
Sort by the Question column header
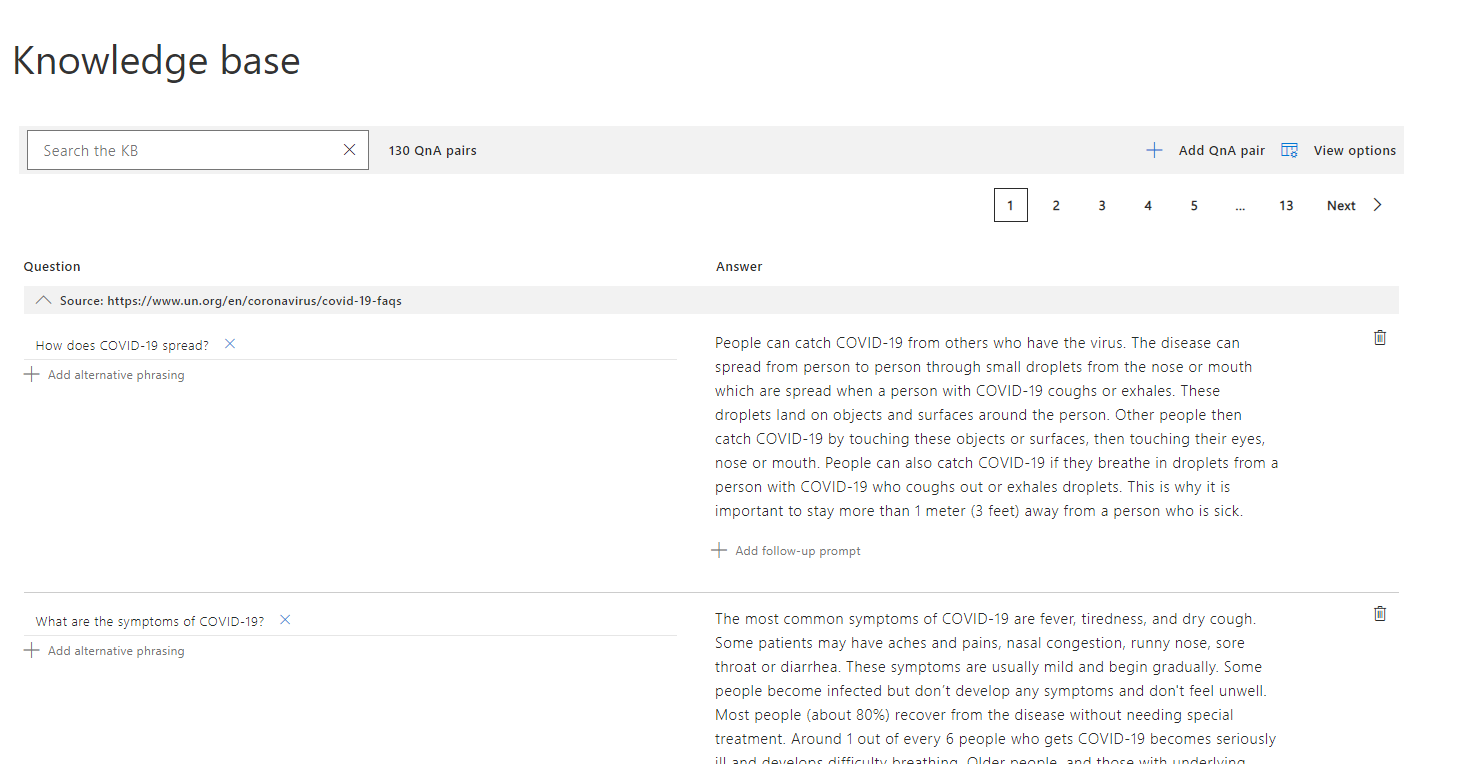pyautogui.click(x=52, y=266)
